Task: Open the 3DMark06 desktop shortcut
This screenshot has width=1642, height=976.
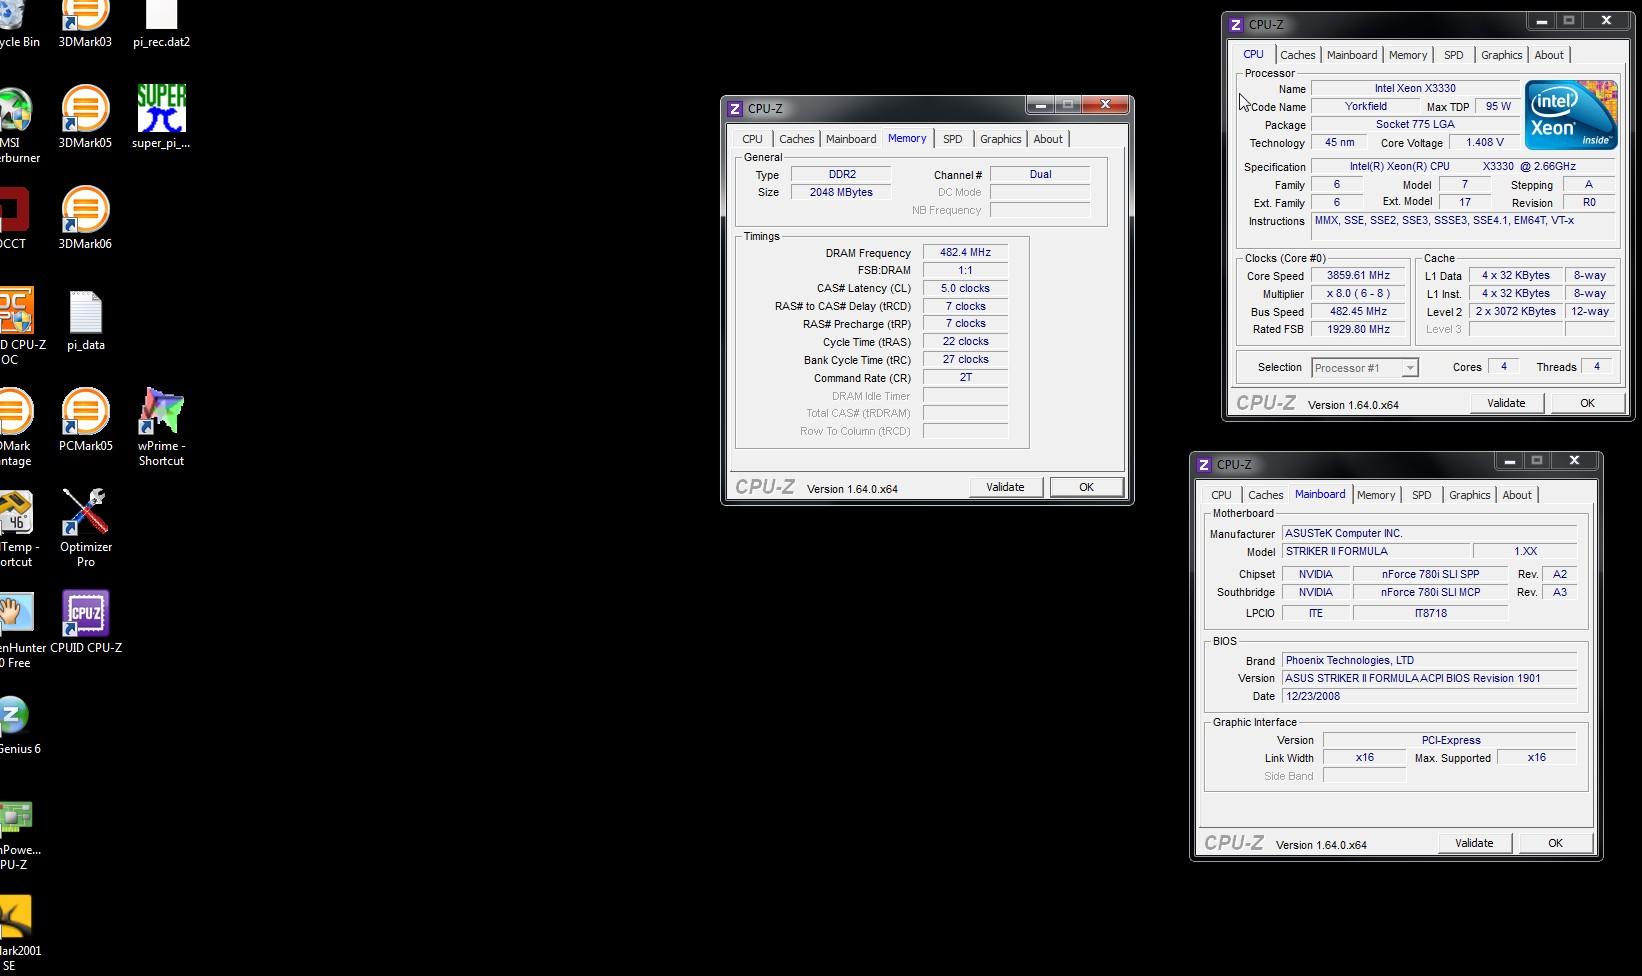Action: click(85, 218)
